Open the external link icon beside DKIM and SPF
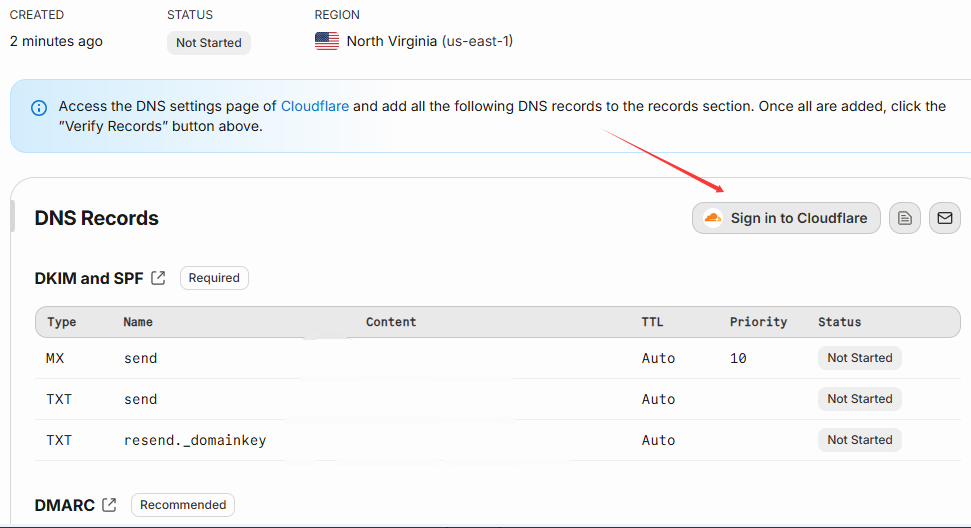This screenshot has height=528, width=971. [x=158, y=278]
